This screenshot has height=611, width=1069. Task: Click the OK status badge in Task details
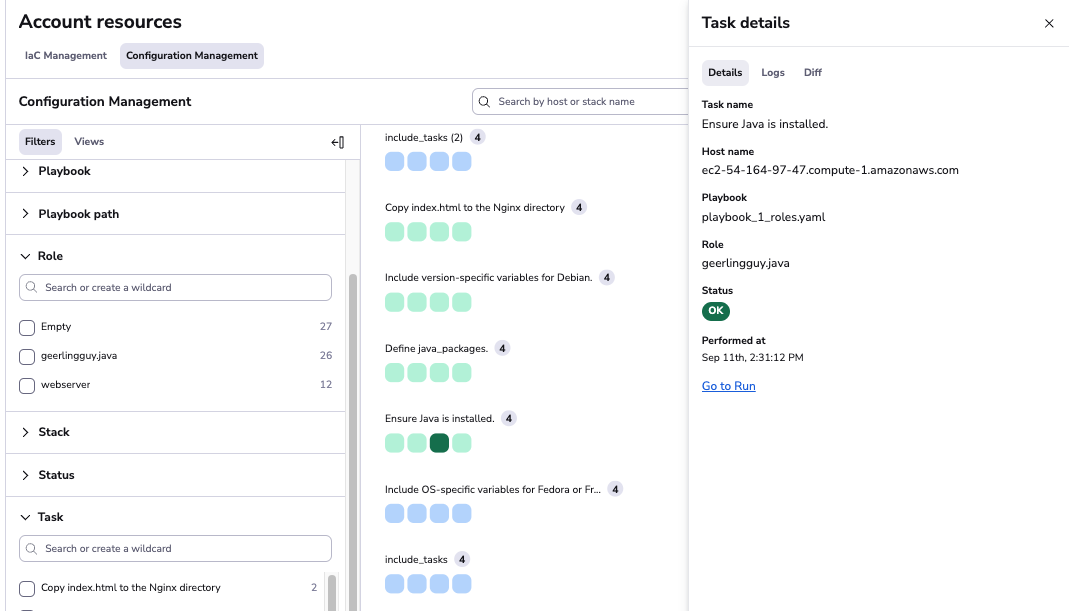click(715, 311)
